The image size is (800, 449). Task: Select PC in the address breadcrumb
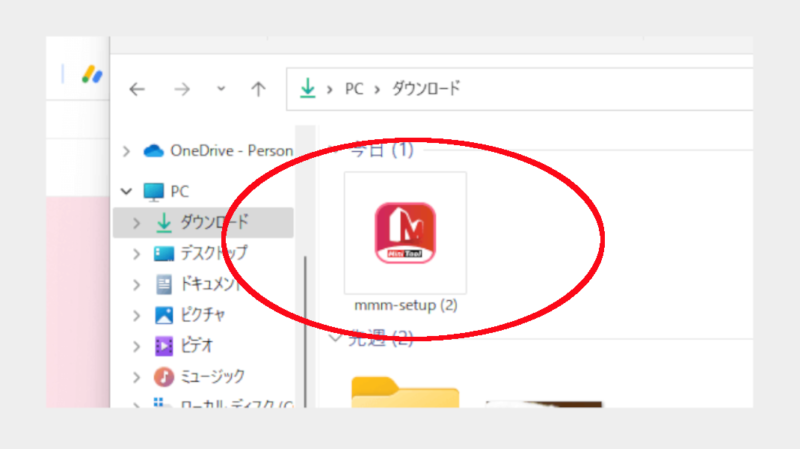pyautogui.click(x=354, y=89)
